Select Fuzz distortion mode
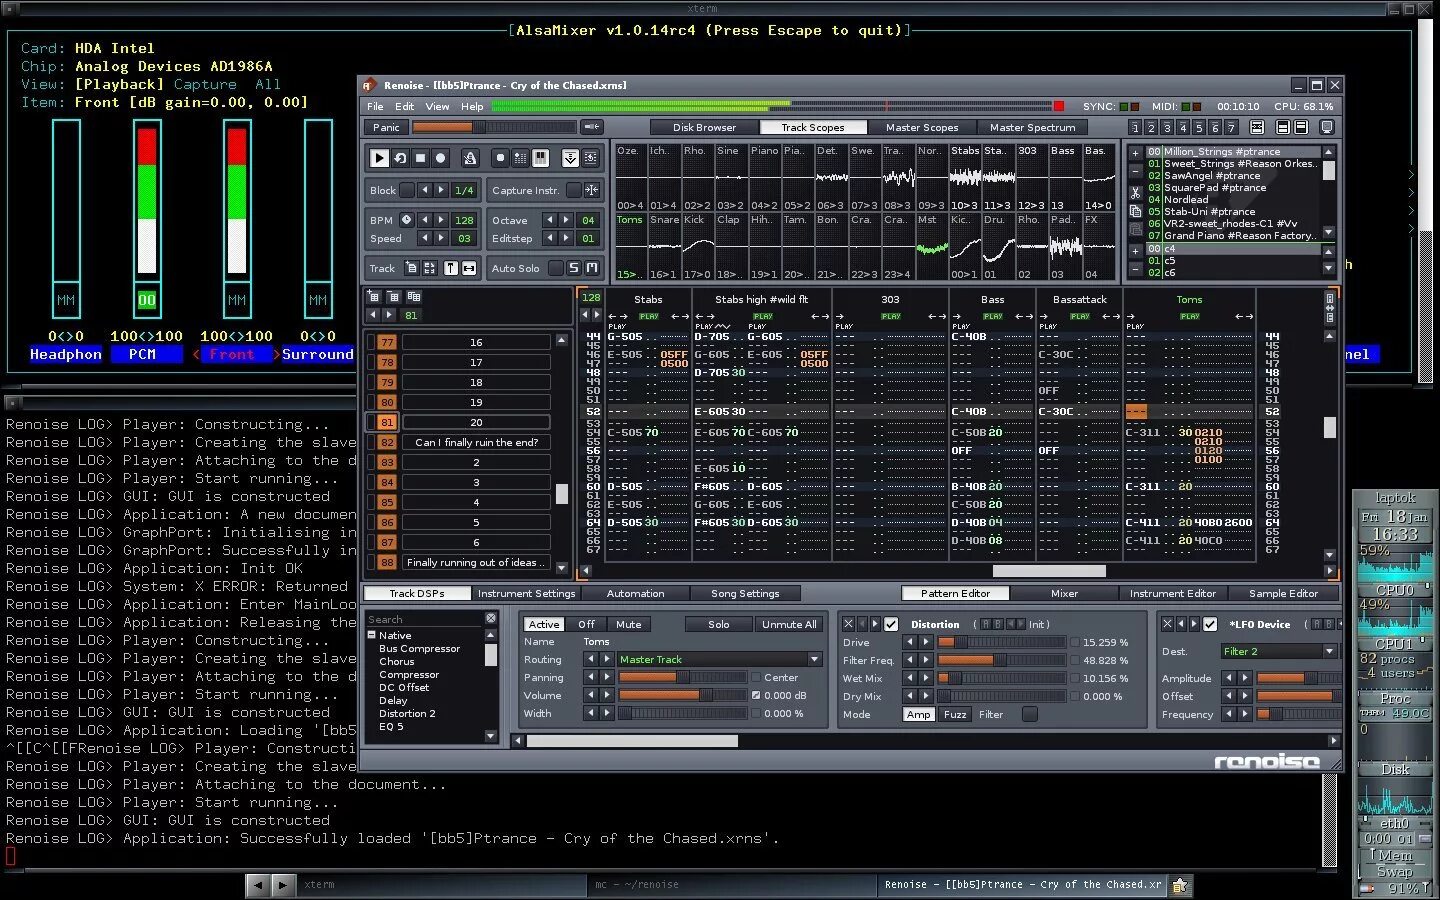 pos(955,714)
